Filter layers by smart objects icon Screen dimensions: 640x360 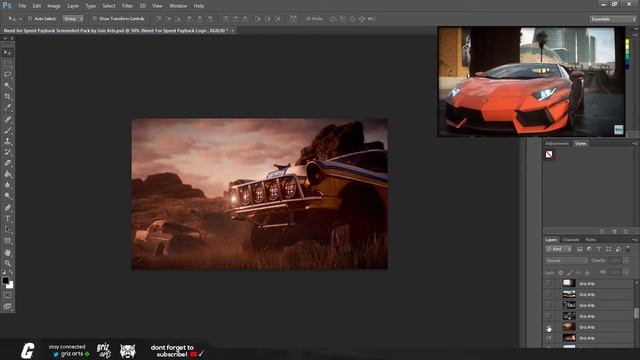pos(618,249)
